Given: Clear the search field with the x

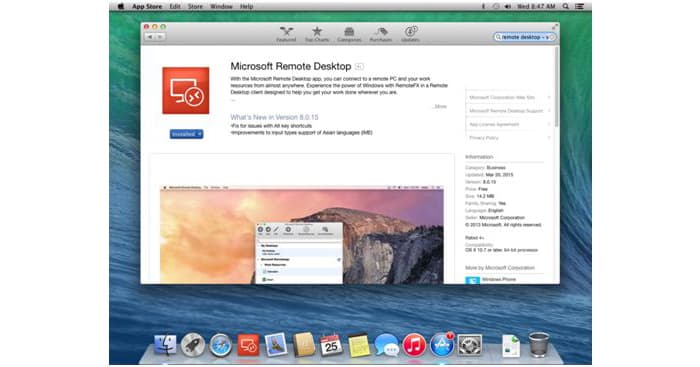Looking at the screenshot, I should (x=552, y=37).
